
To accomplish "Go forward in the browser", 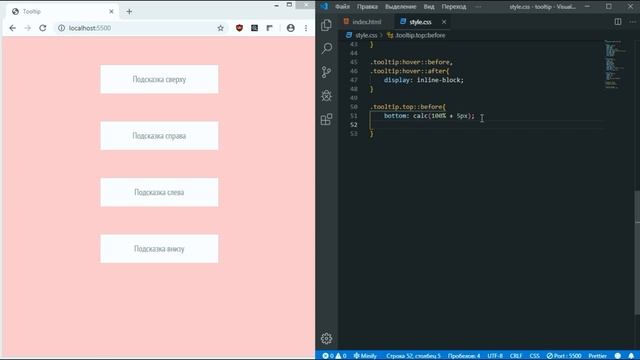I will tap(27, 28).
